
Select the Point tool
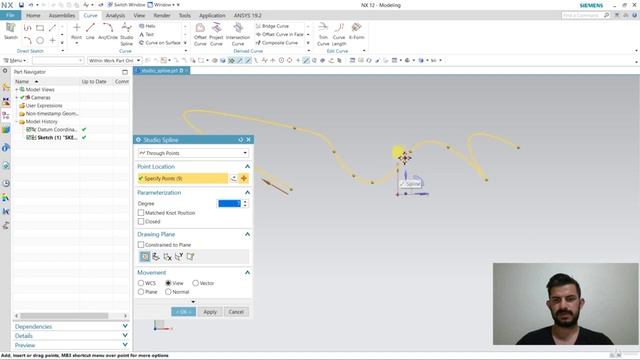pos(76,32)
